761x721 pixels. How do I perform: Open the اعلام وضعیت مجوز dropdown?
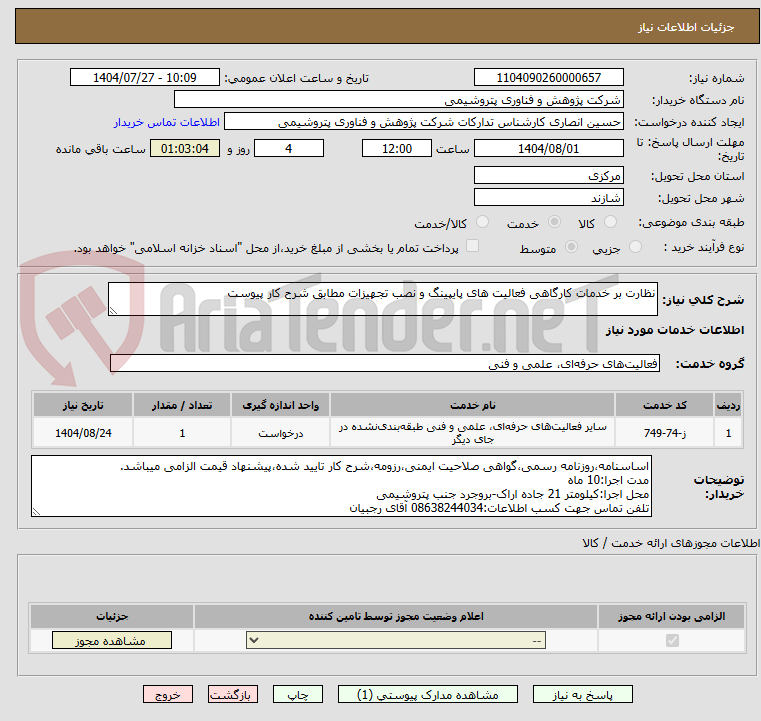(x=396, y=640)
